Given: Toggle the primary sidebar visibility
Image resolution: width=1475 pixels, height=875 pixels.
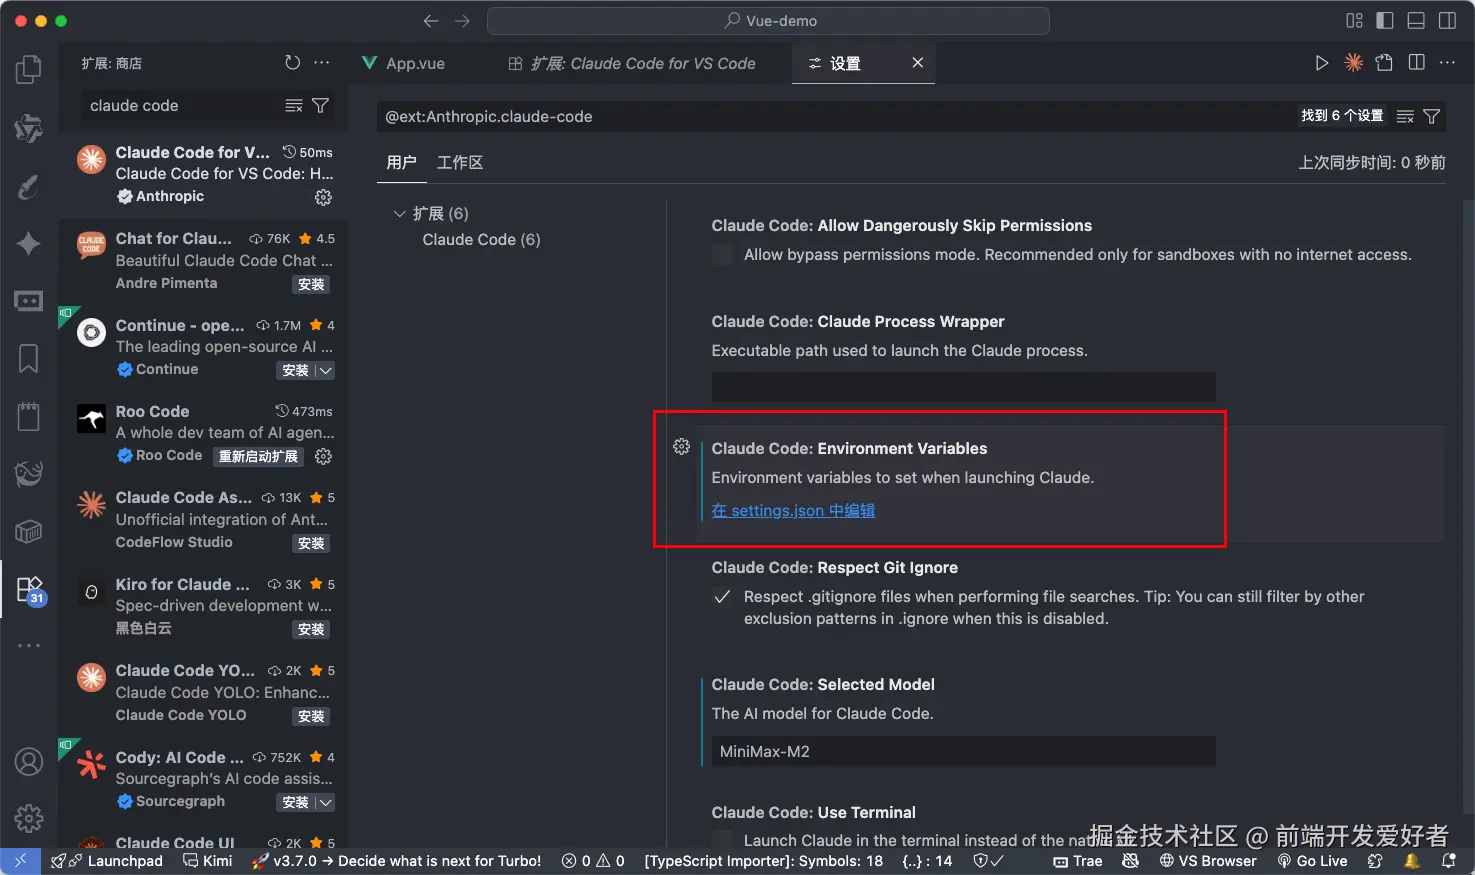Looking at the screenshot, I should [x=1385, y=21].
